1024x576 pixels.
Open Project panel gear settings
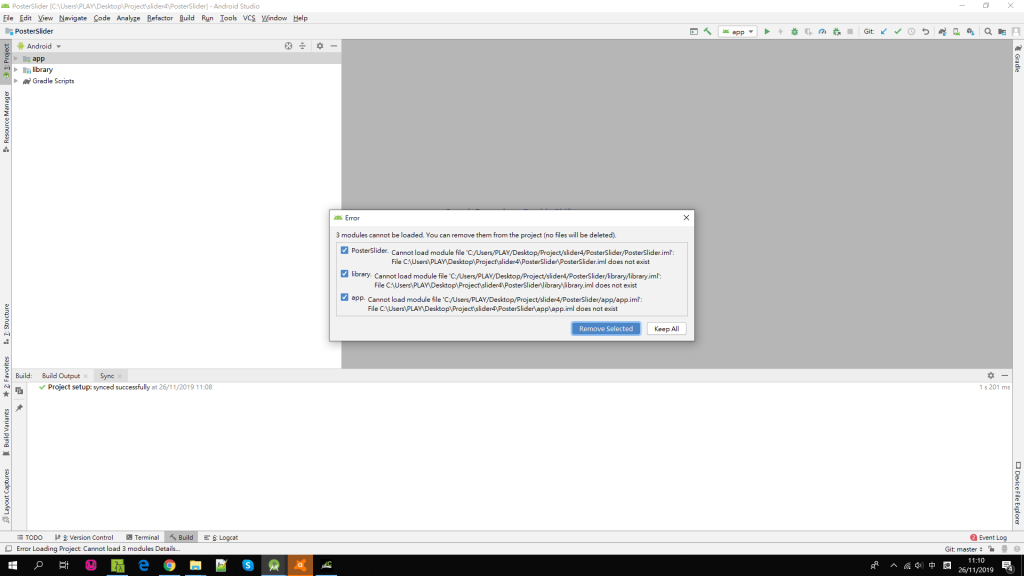tap(320, 46)
